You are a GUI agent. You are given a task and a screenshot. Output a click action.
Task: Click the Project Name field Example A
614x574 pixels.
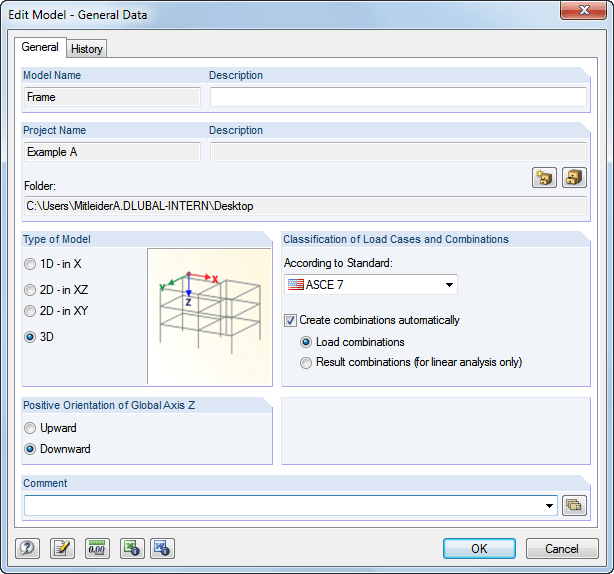coord(112,152)
